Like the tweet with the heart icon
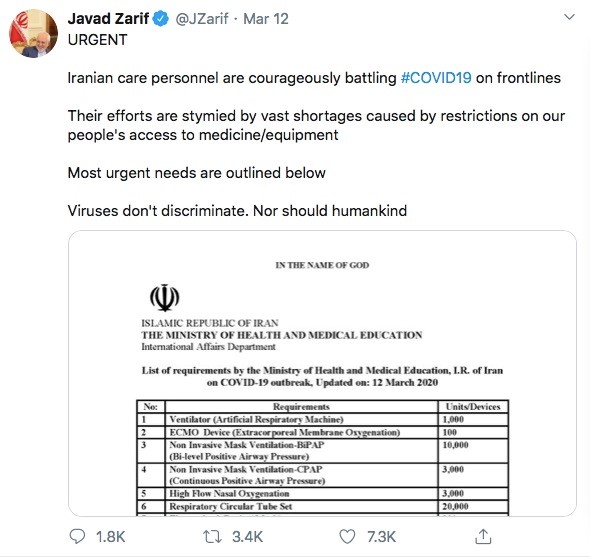590x559 pixels. coord(347,536)
